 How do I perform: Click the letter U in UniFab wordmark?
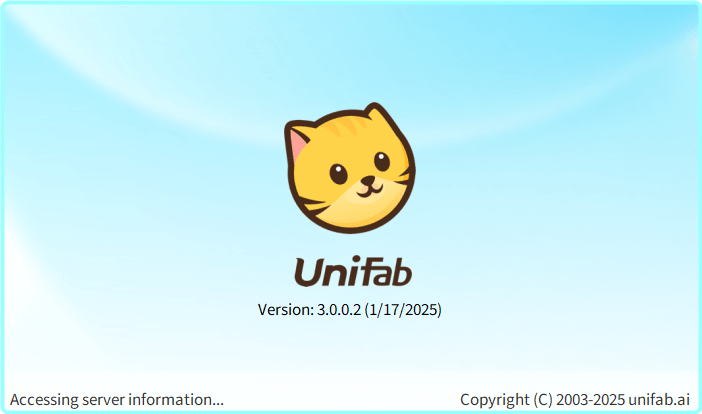(309, 273)
